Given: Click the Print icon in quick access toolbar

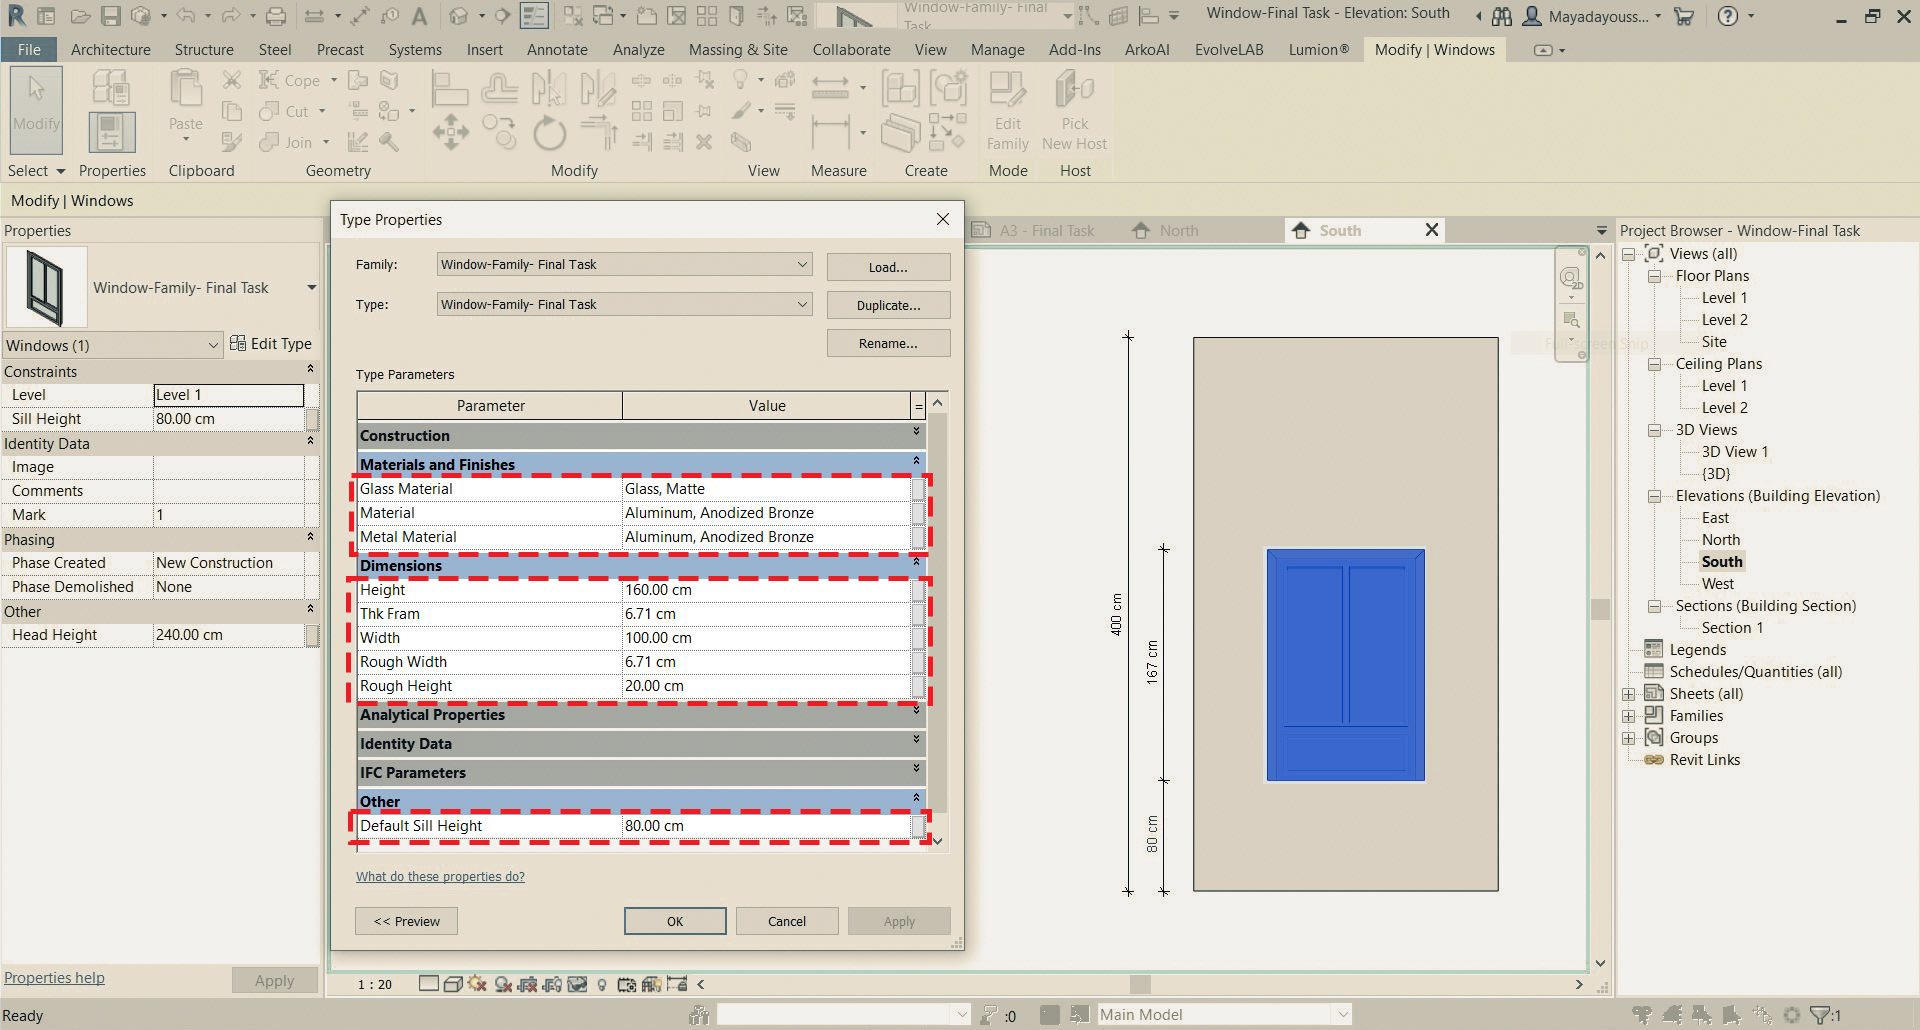Looking at the screenshot, I should pos(276,16).
